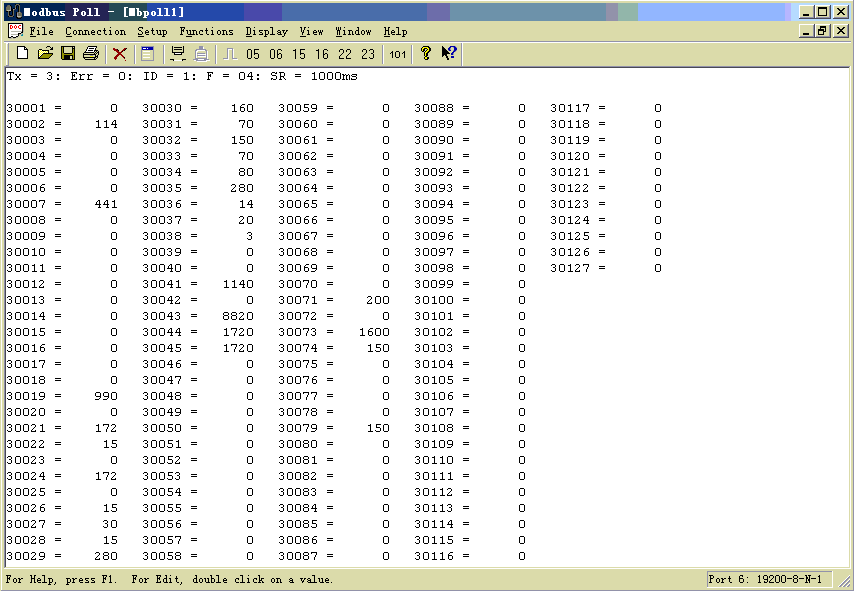Viewport: 854px width, 591px height.
Task: Select function 16 toolbar button
Action: [322, 54]
